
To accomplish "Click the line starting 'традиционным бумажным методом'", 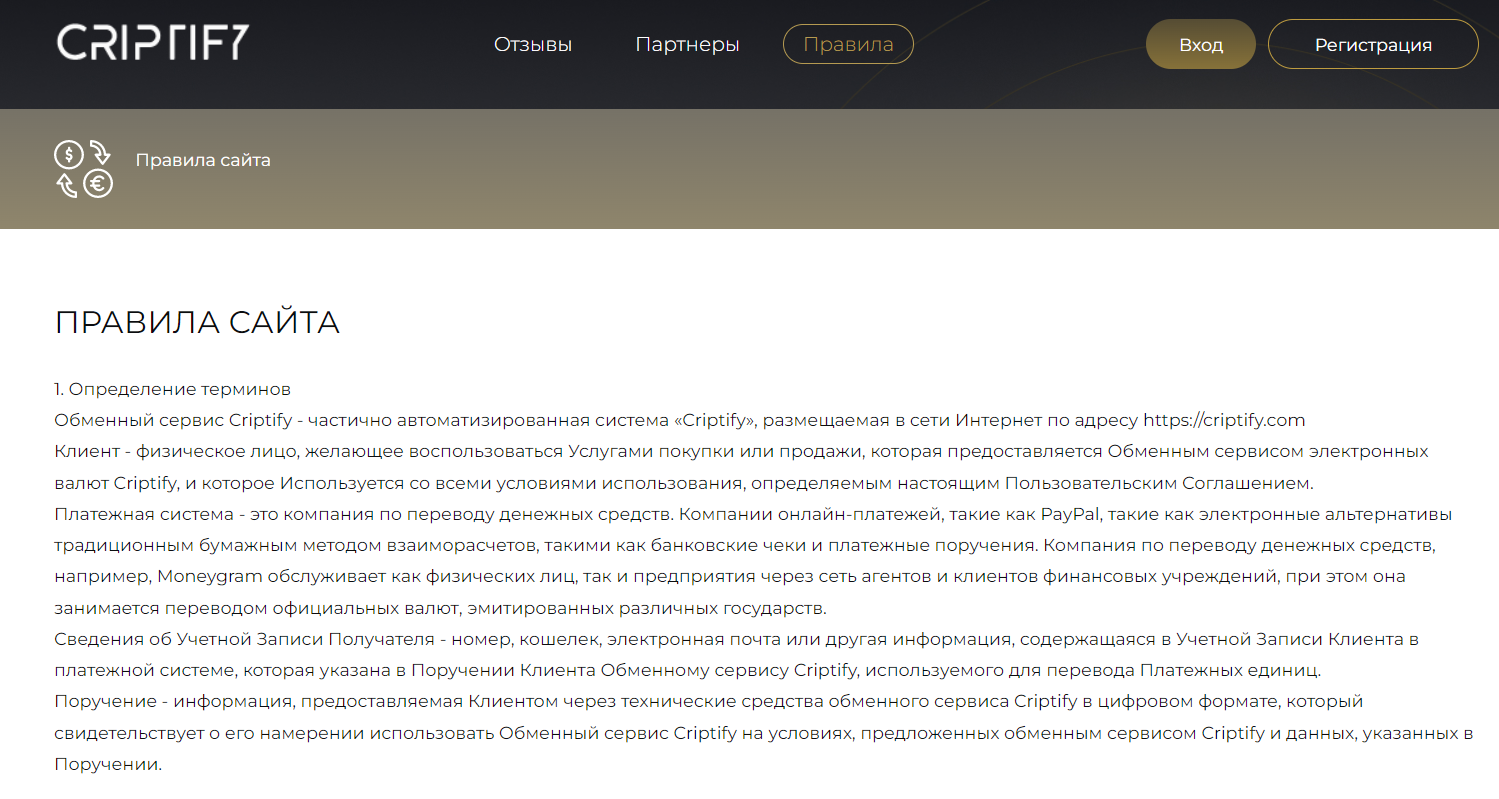I will click(746, 545).
